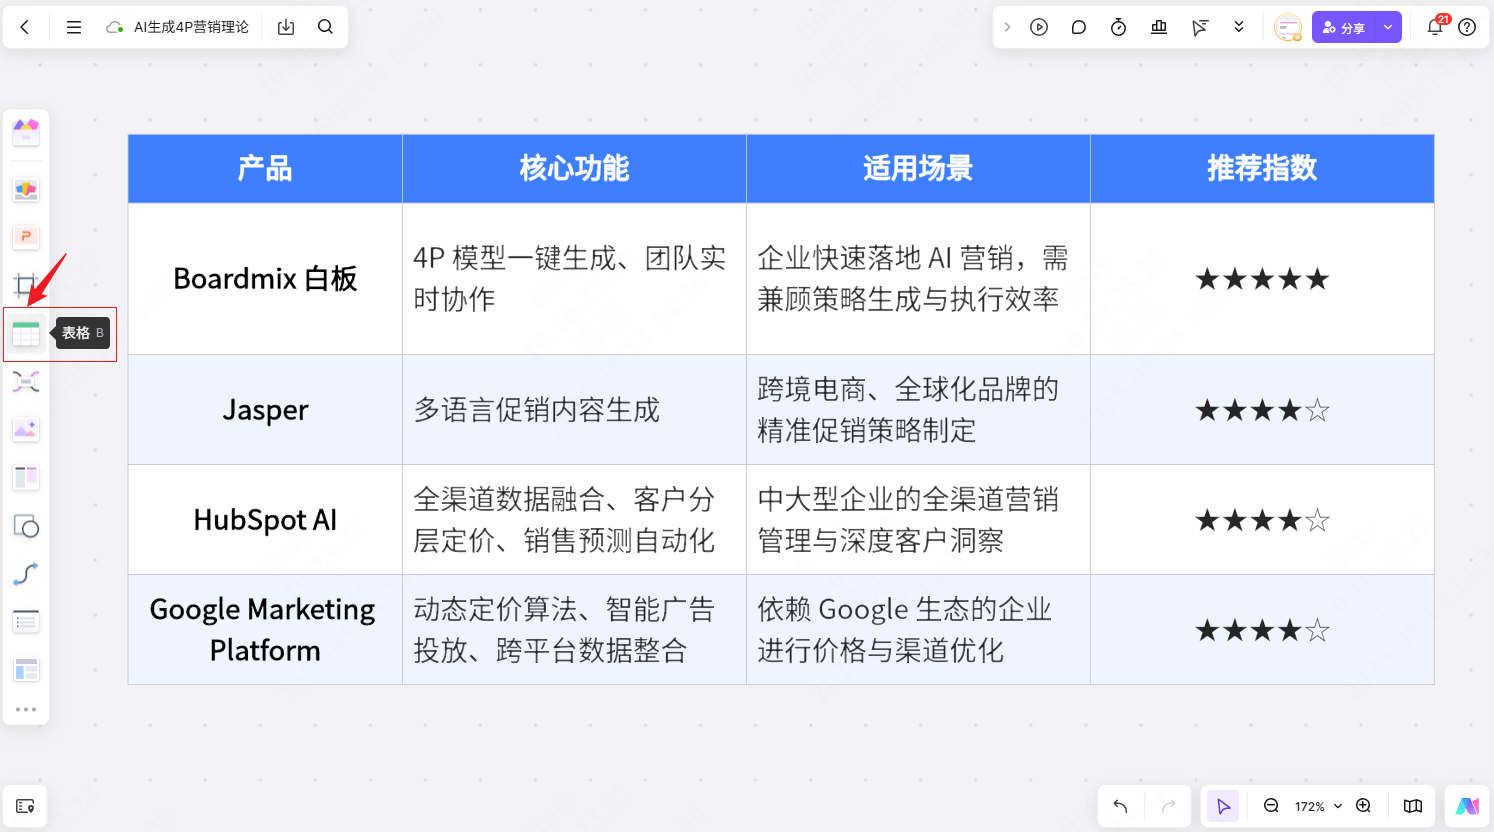The height and width of the screenshot is (832, 1494).
Task: Open the AI assistant colorful icon
Action: coord(1467,806)
